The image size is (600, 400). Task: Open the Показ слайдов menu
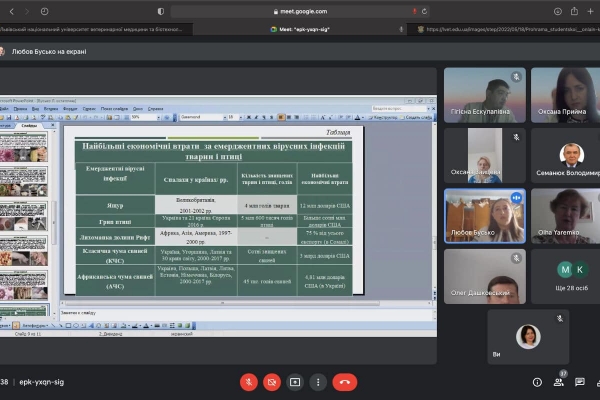tap(114, 109)
